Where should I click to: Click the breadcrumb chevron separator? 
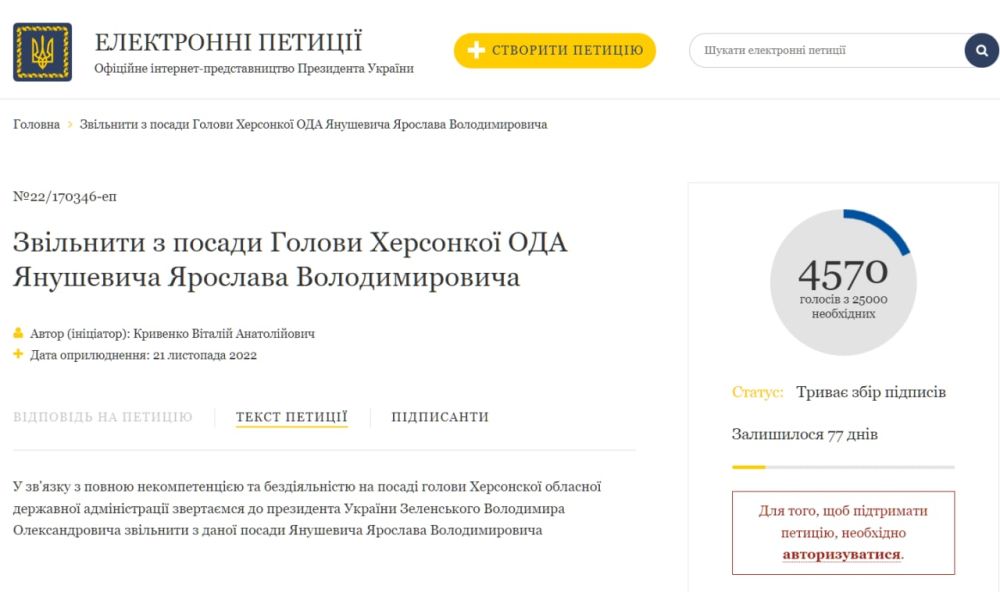(70, 125)
